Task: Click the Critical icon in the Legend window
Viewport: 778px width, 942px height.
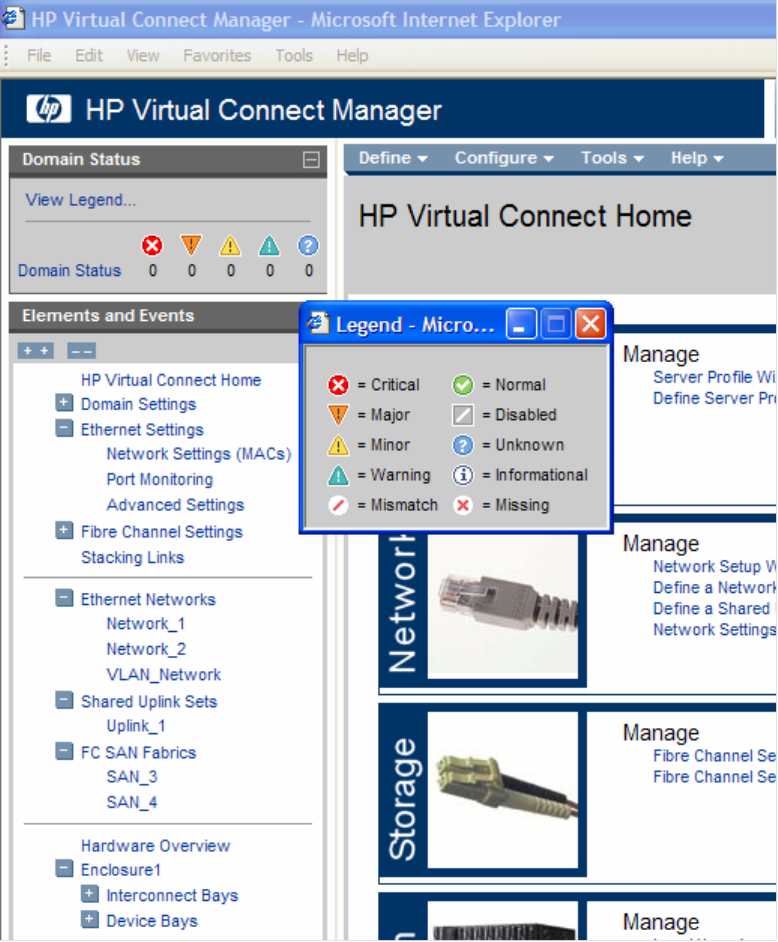Action: point(338,384)
